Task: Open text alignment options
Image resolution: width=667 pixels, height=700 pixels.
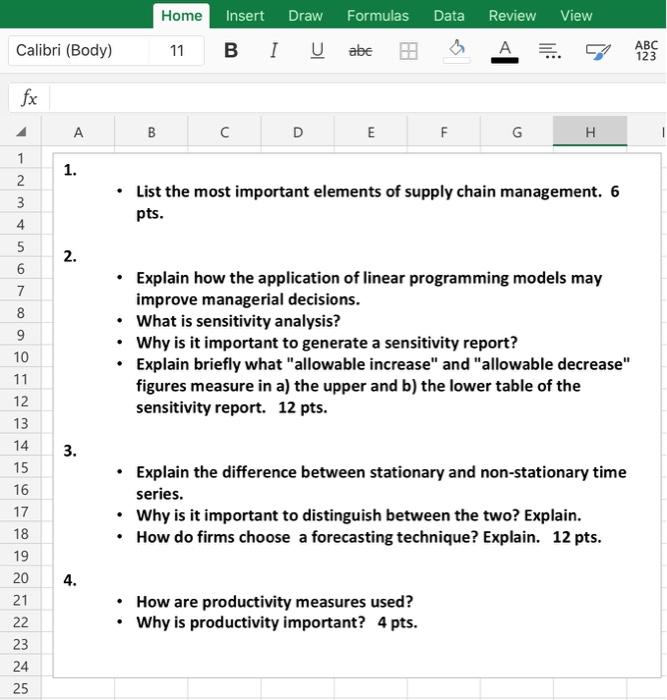Action: (x=550, y=51)
